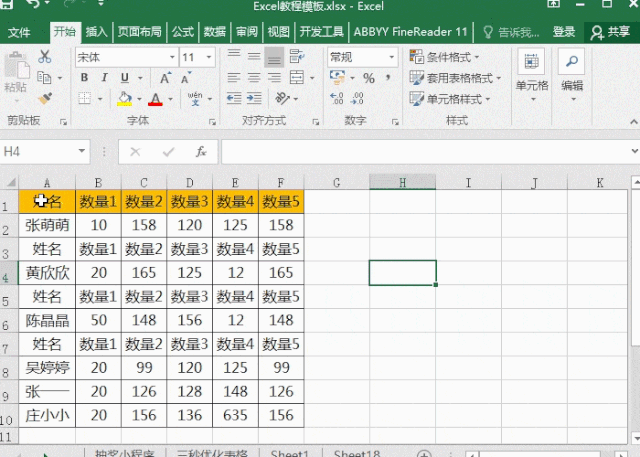Click the Wrap Text icon
The width and height of the screenshot is (640, 457).
coord(297,57)
